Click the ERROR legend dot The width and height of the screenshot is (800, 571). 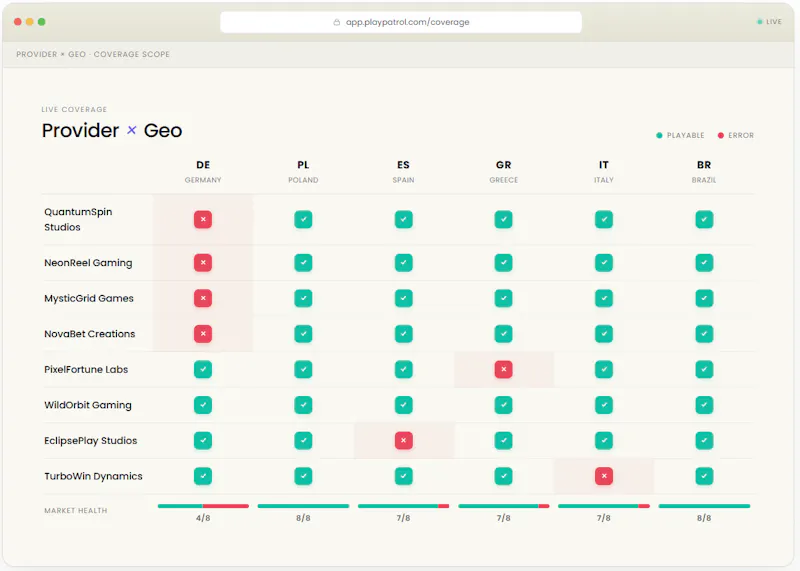(x=721, y=135)
